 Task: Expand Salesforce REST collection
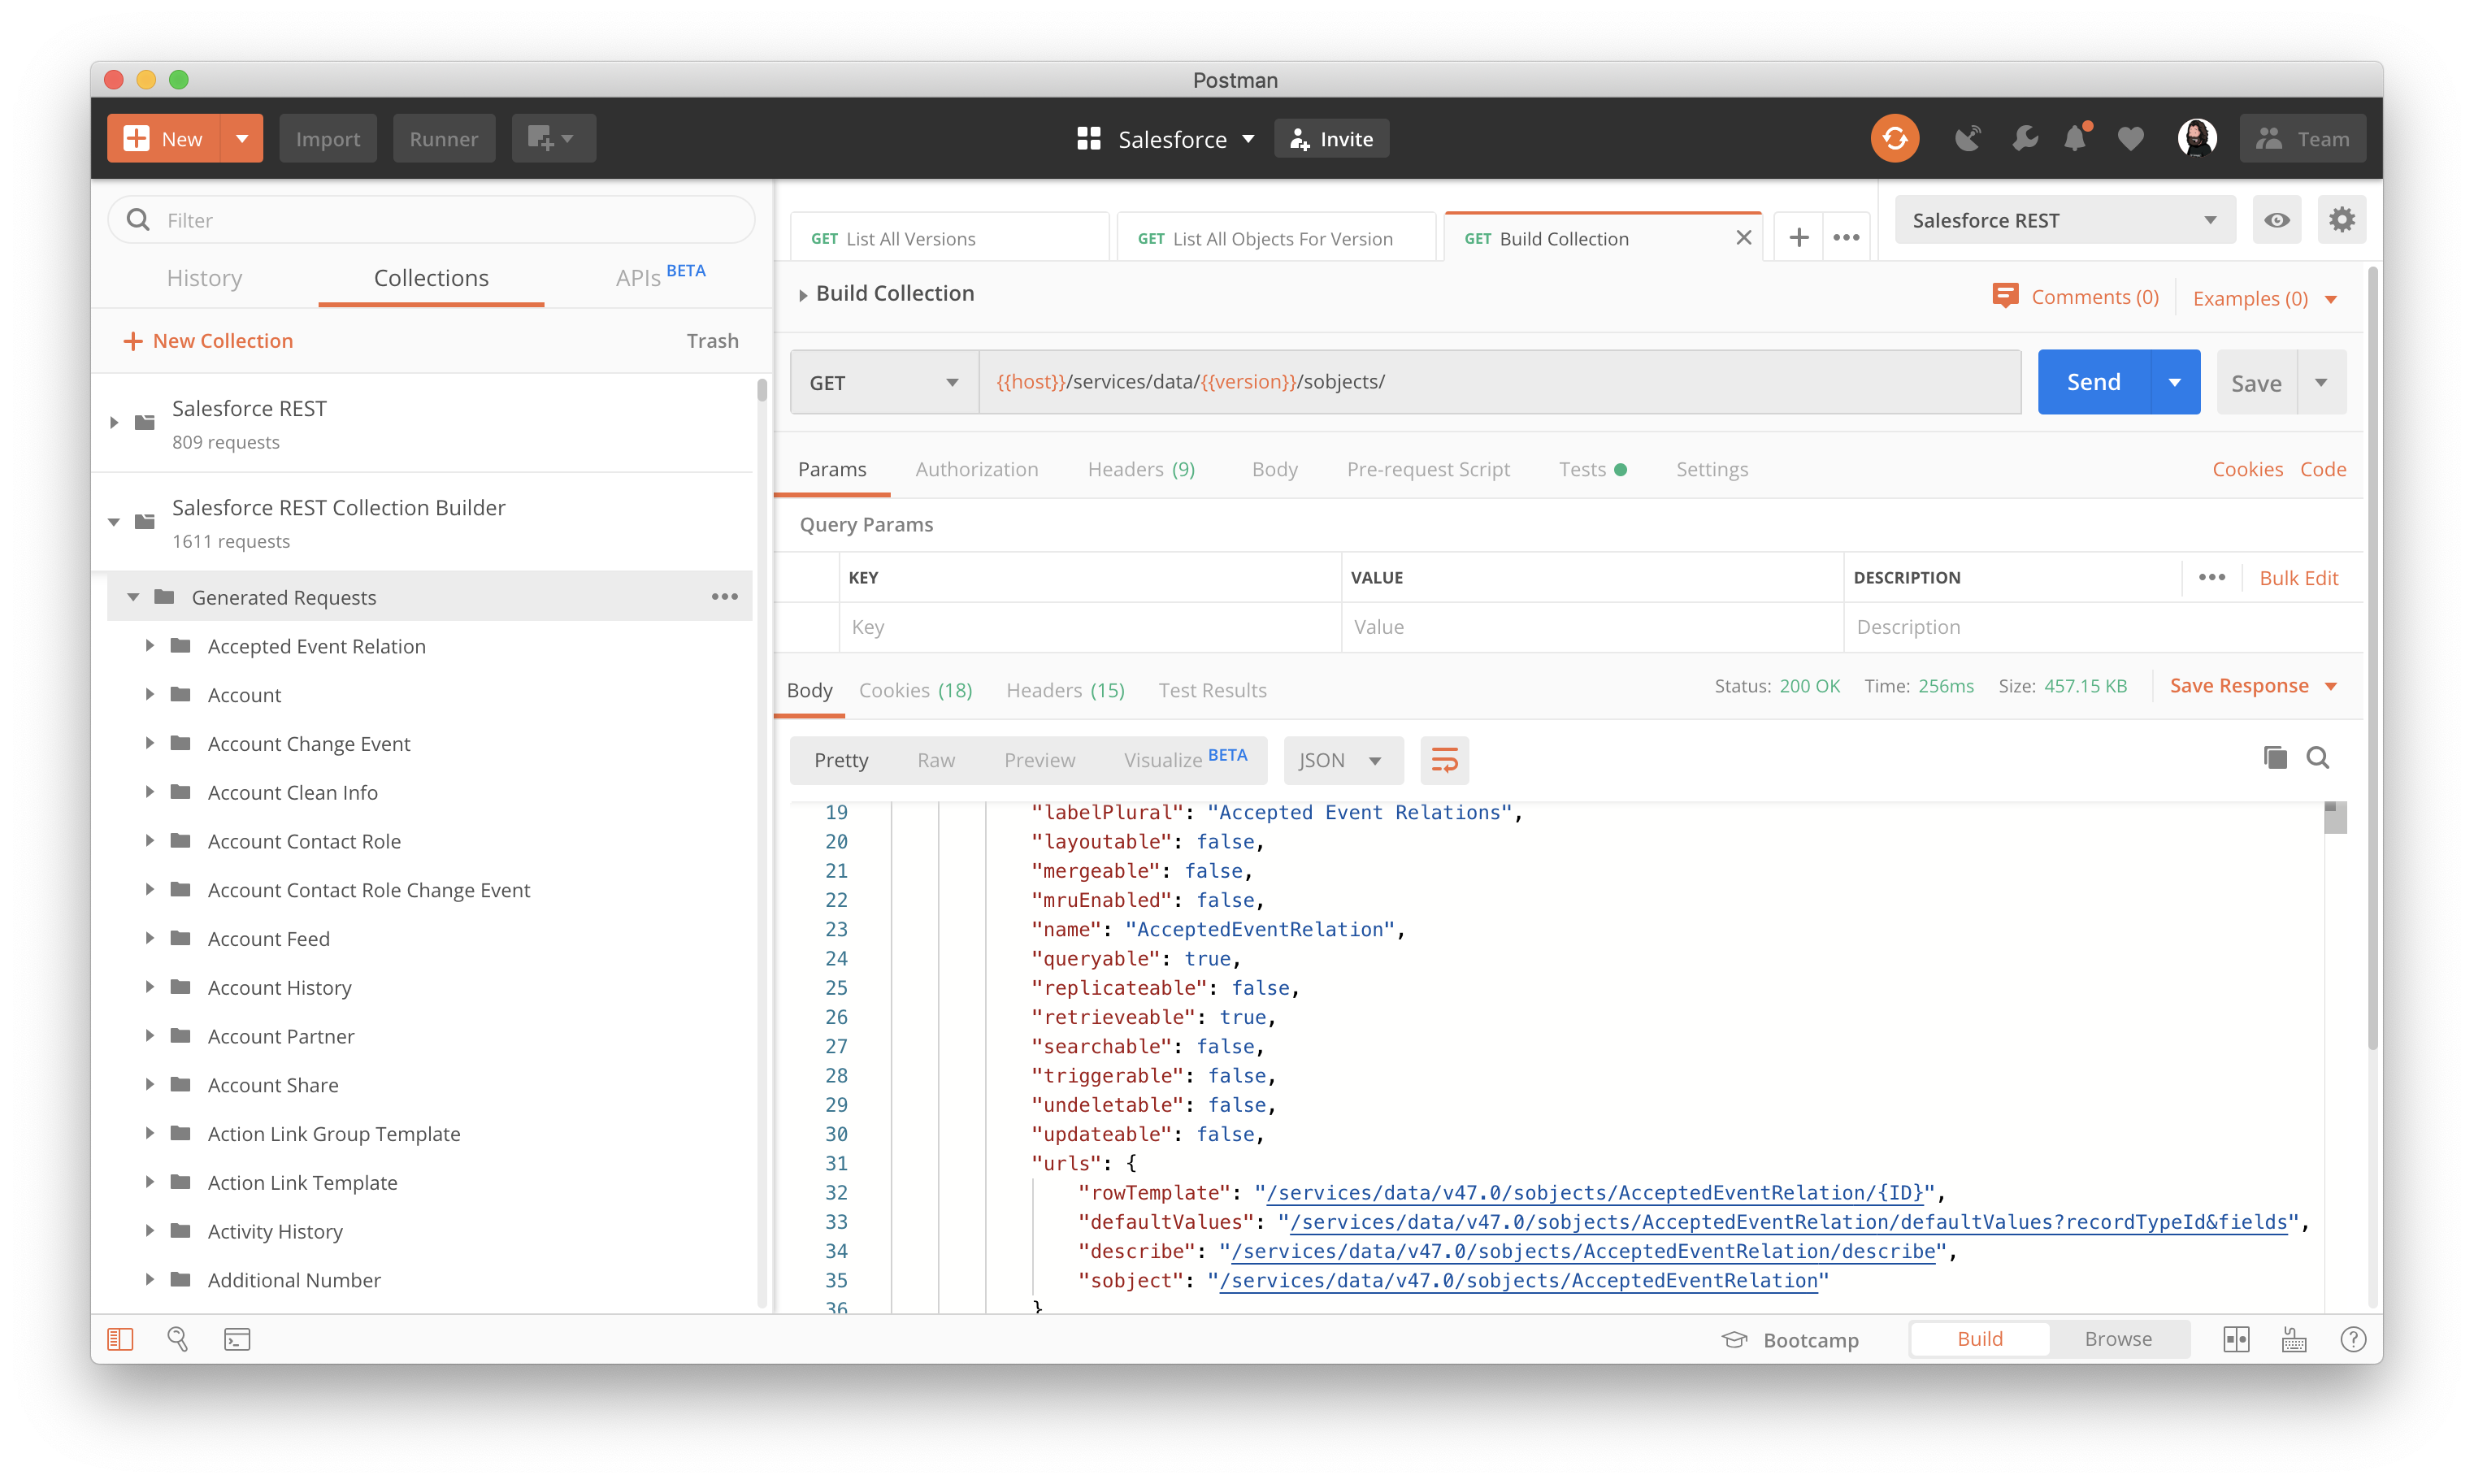[x=114, y=423]
